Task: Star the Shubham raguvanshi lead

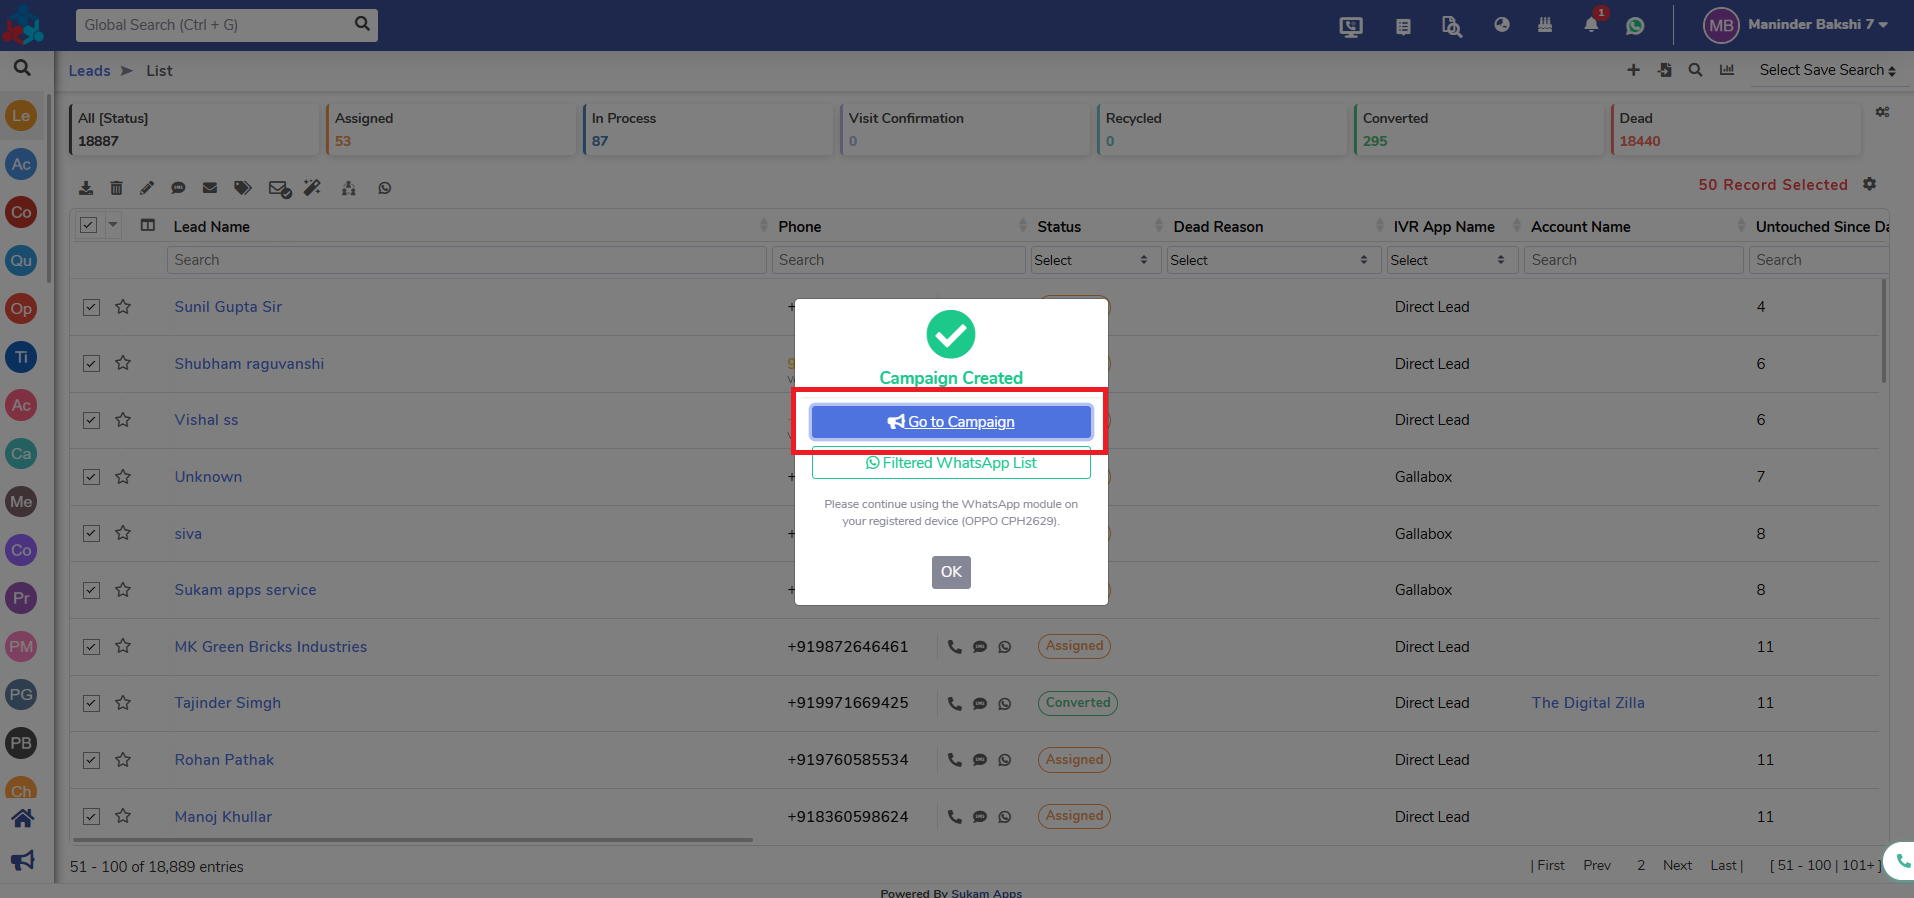Action: 123,363
